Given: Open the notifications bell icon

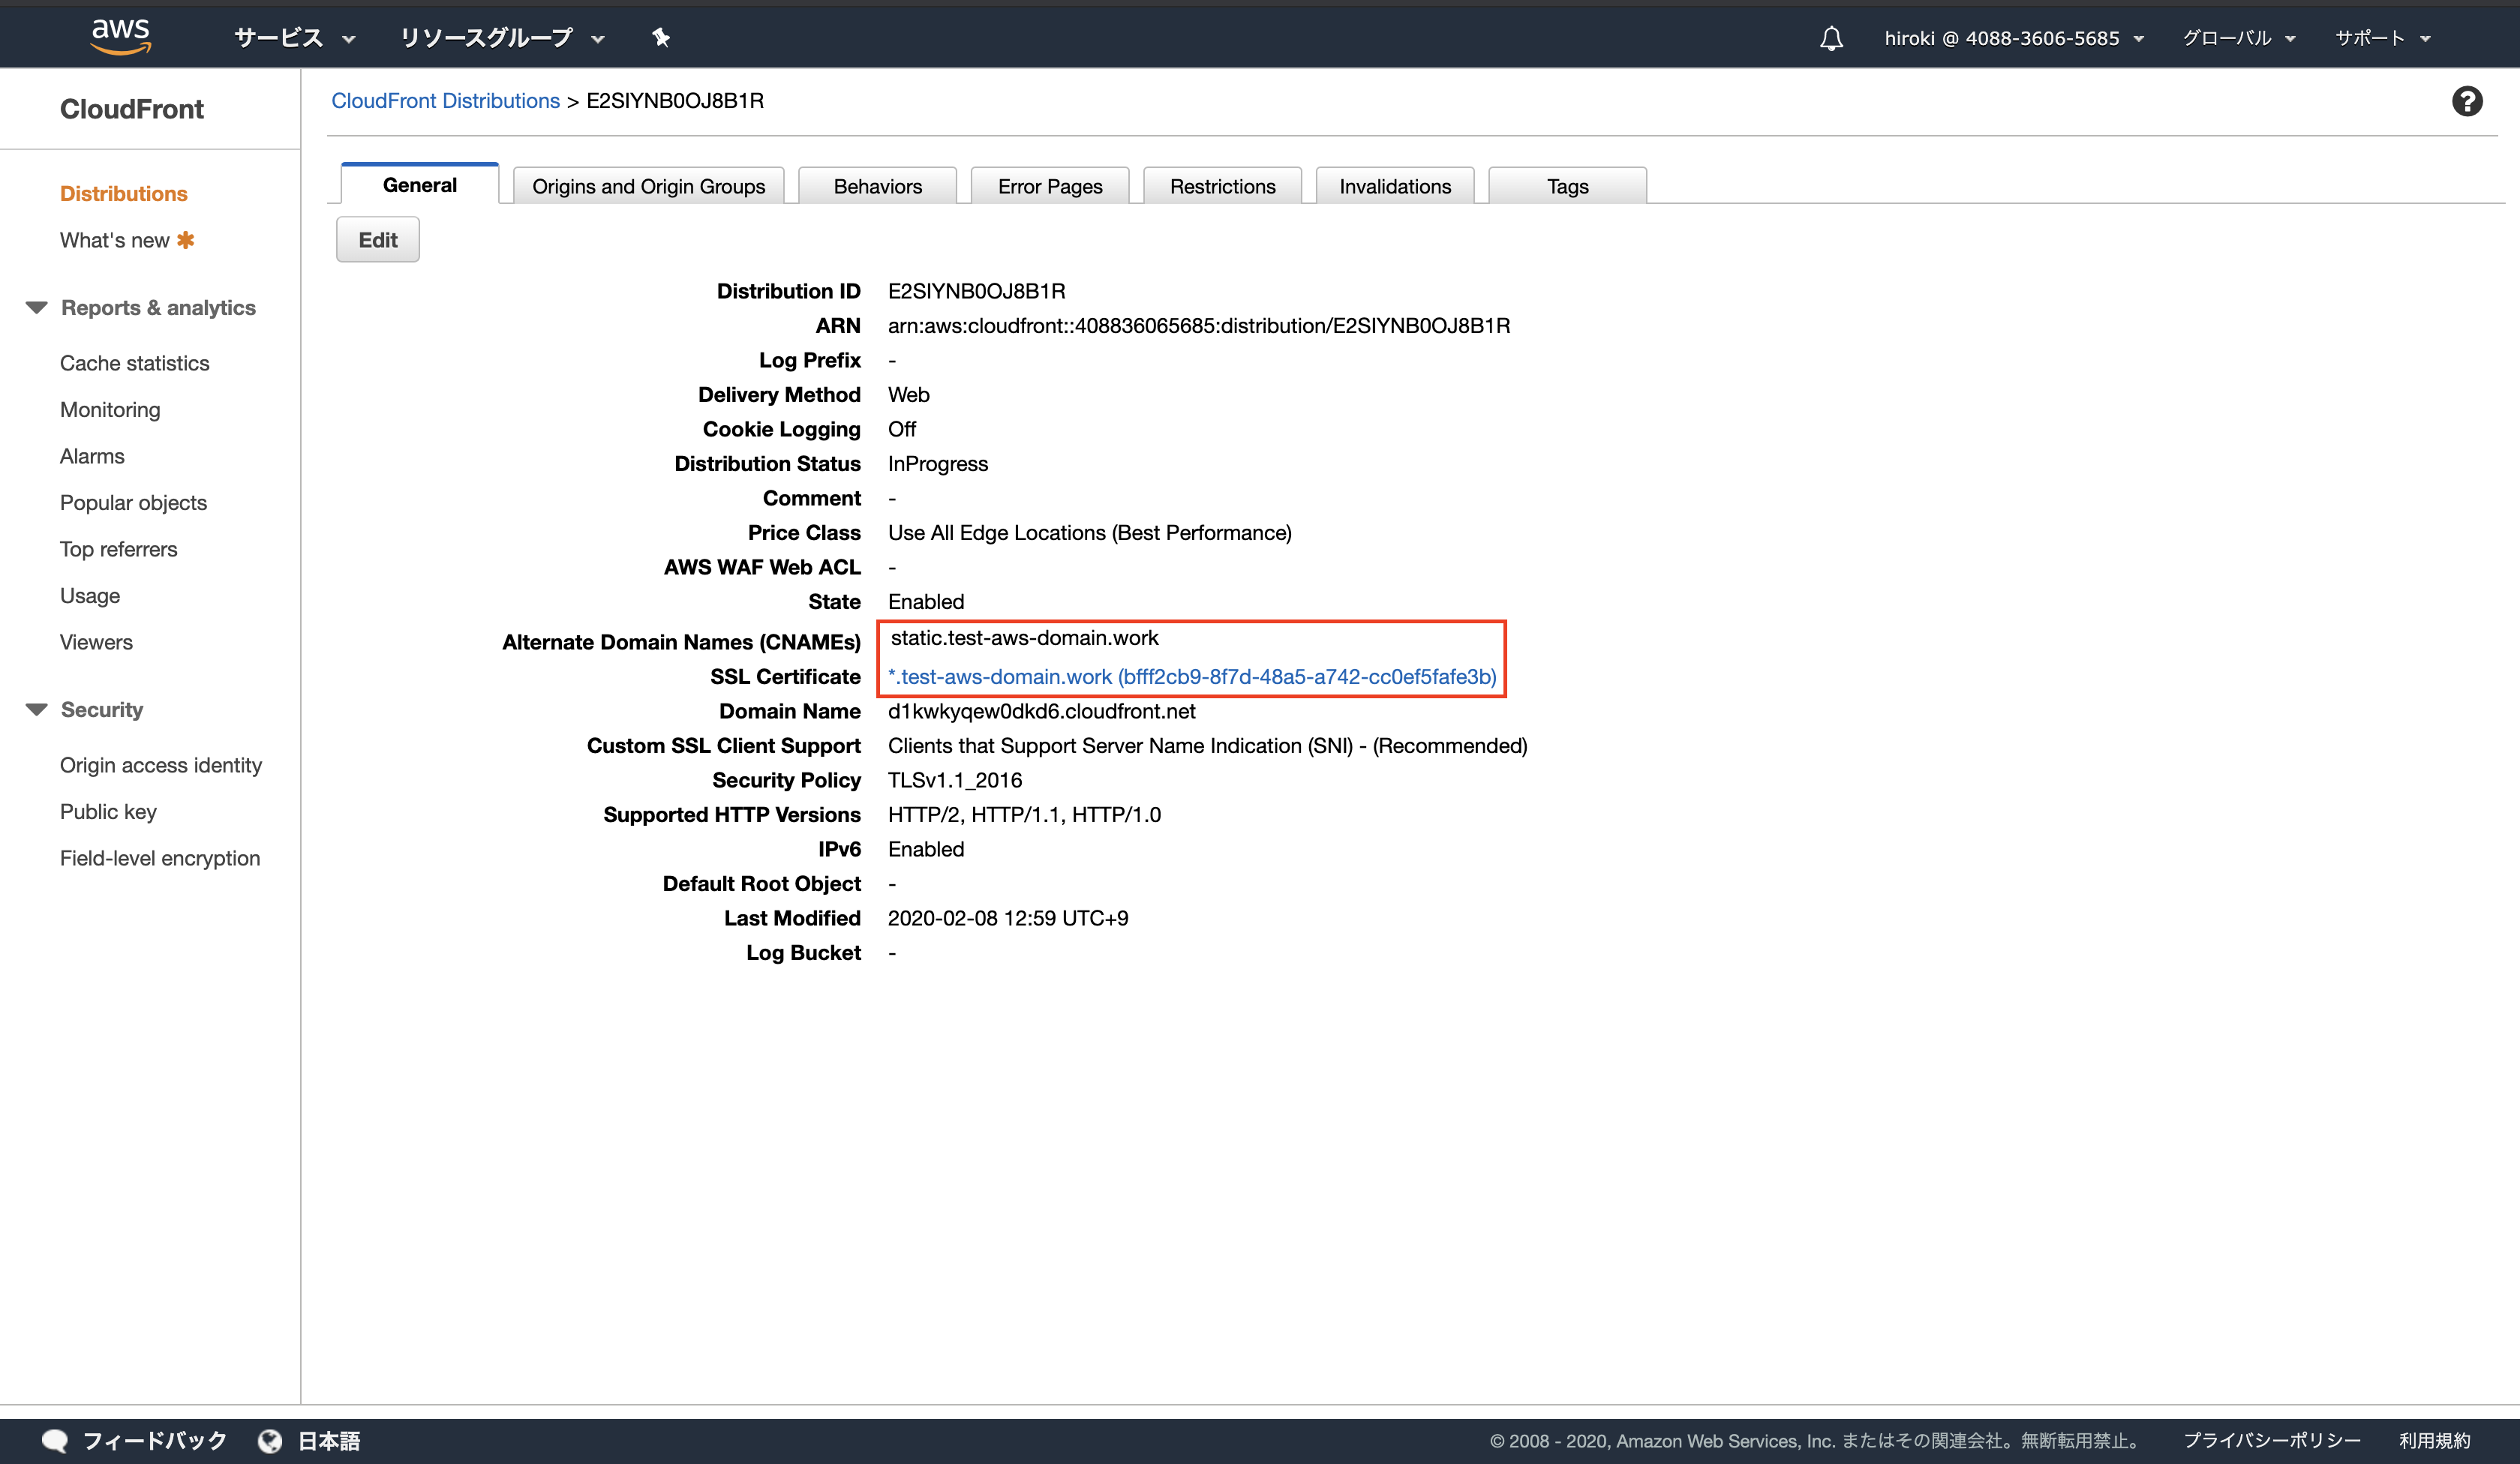Looking at the screenshot, I should tap(1831, 38).
